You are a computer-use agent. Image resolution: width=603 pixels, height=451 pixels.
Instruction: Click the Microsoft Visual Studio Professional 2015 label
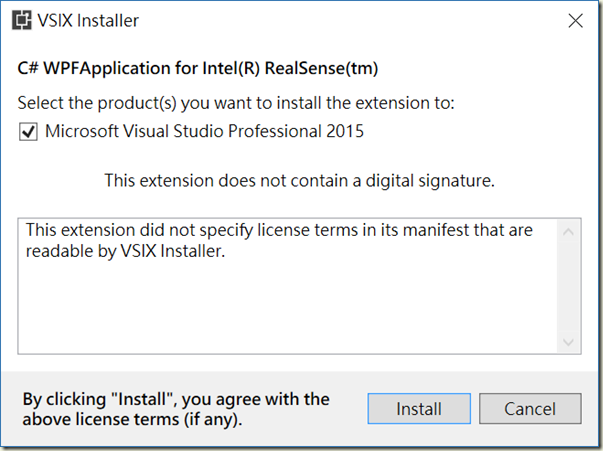tap(204, 131)
